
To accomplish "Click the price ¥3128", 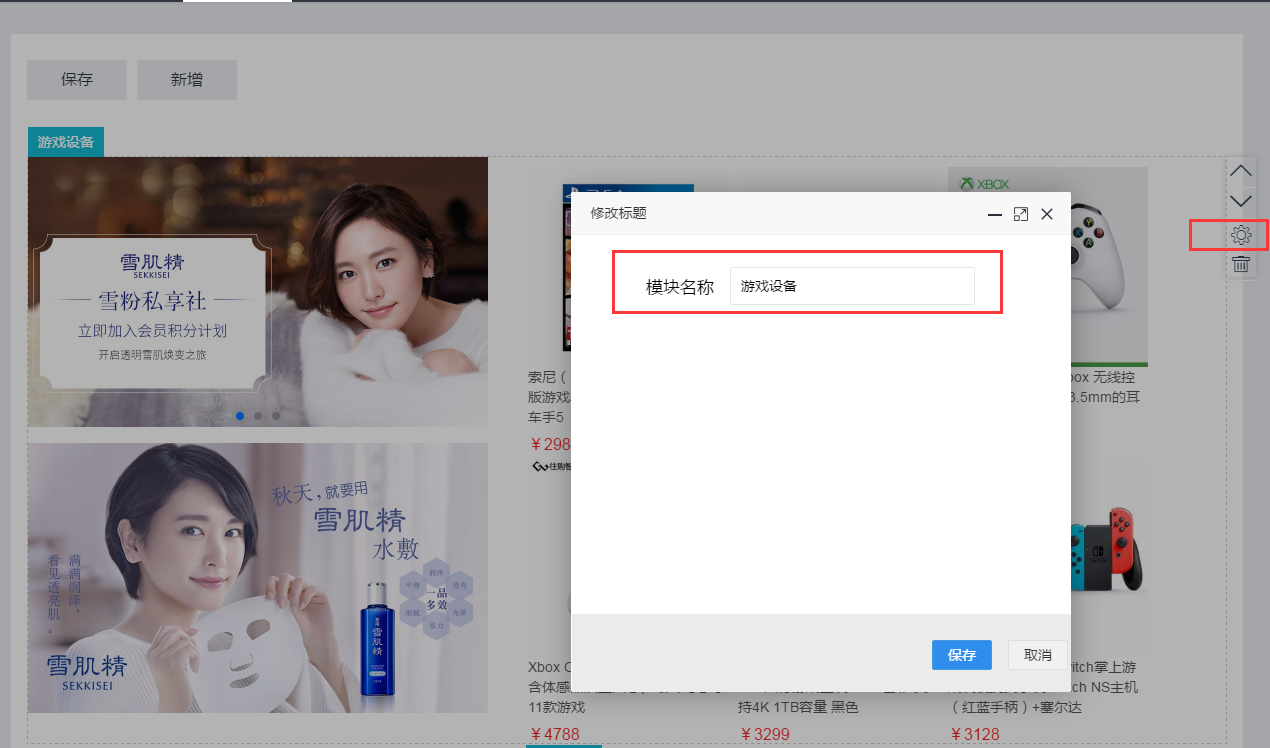I will point(975,736).
